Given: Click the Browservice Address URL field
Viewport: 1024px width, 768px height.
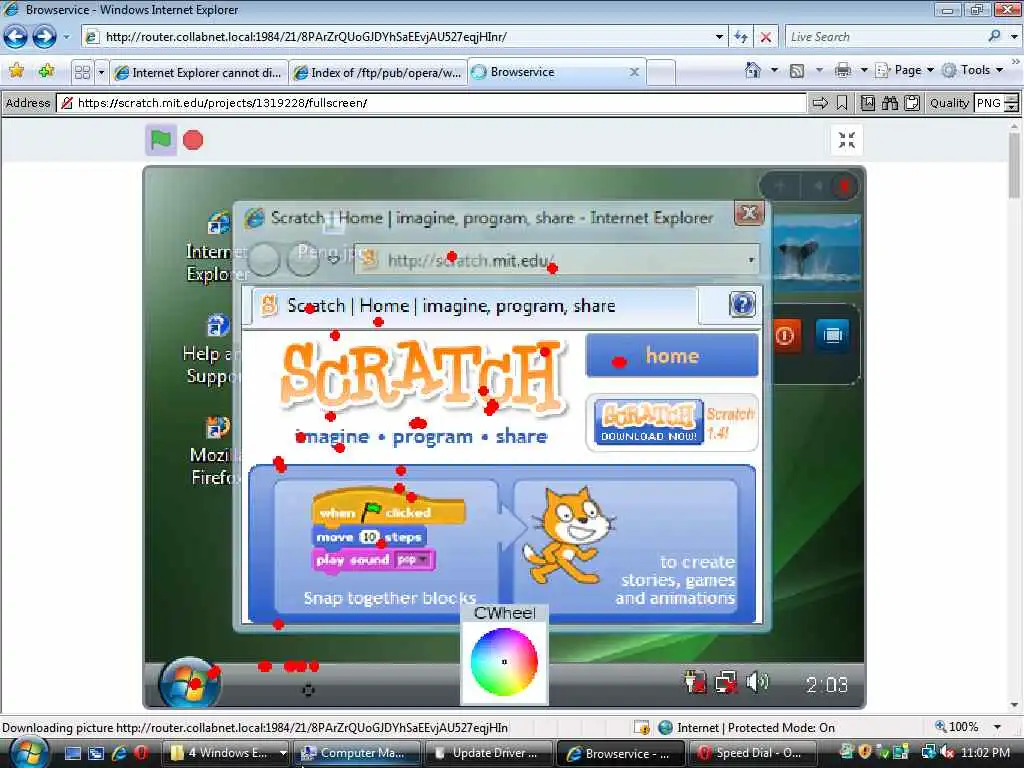Looking at the screenshot, I should 431,103.
